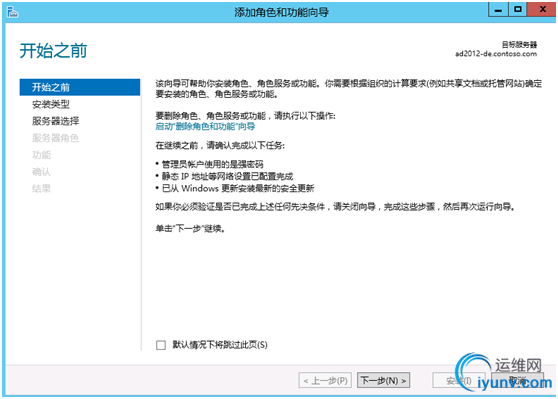Click the 管理员帐户使用的是强密码 bullet
The width and height of the screenshot is (558, 399).
212,164
